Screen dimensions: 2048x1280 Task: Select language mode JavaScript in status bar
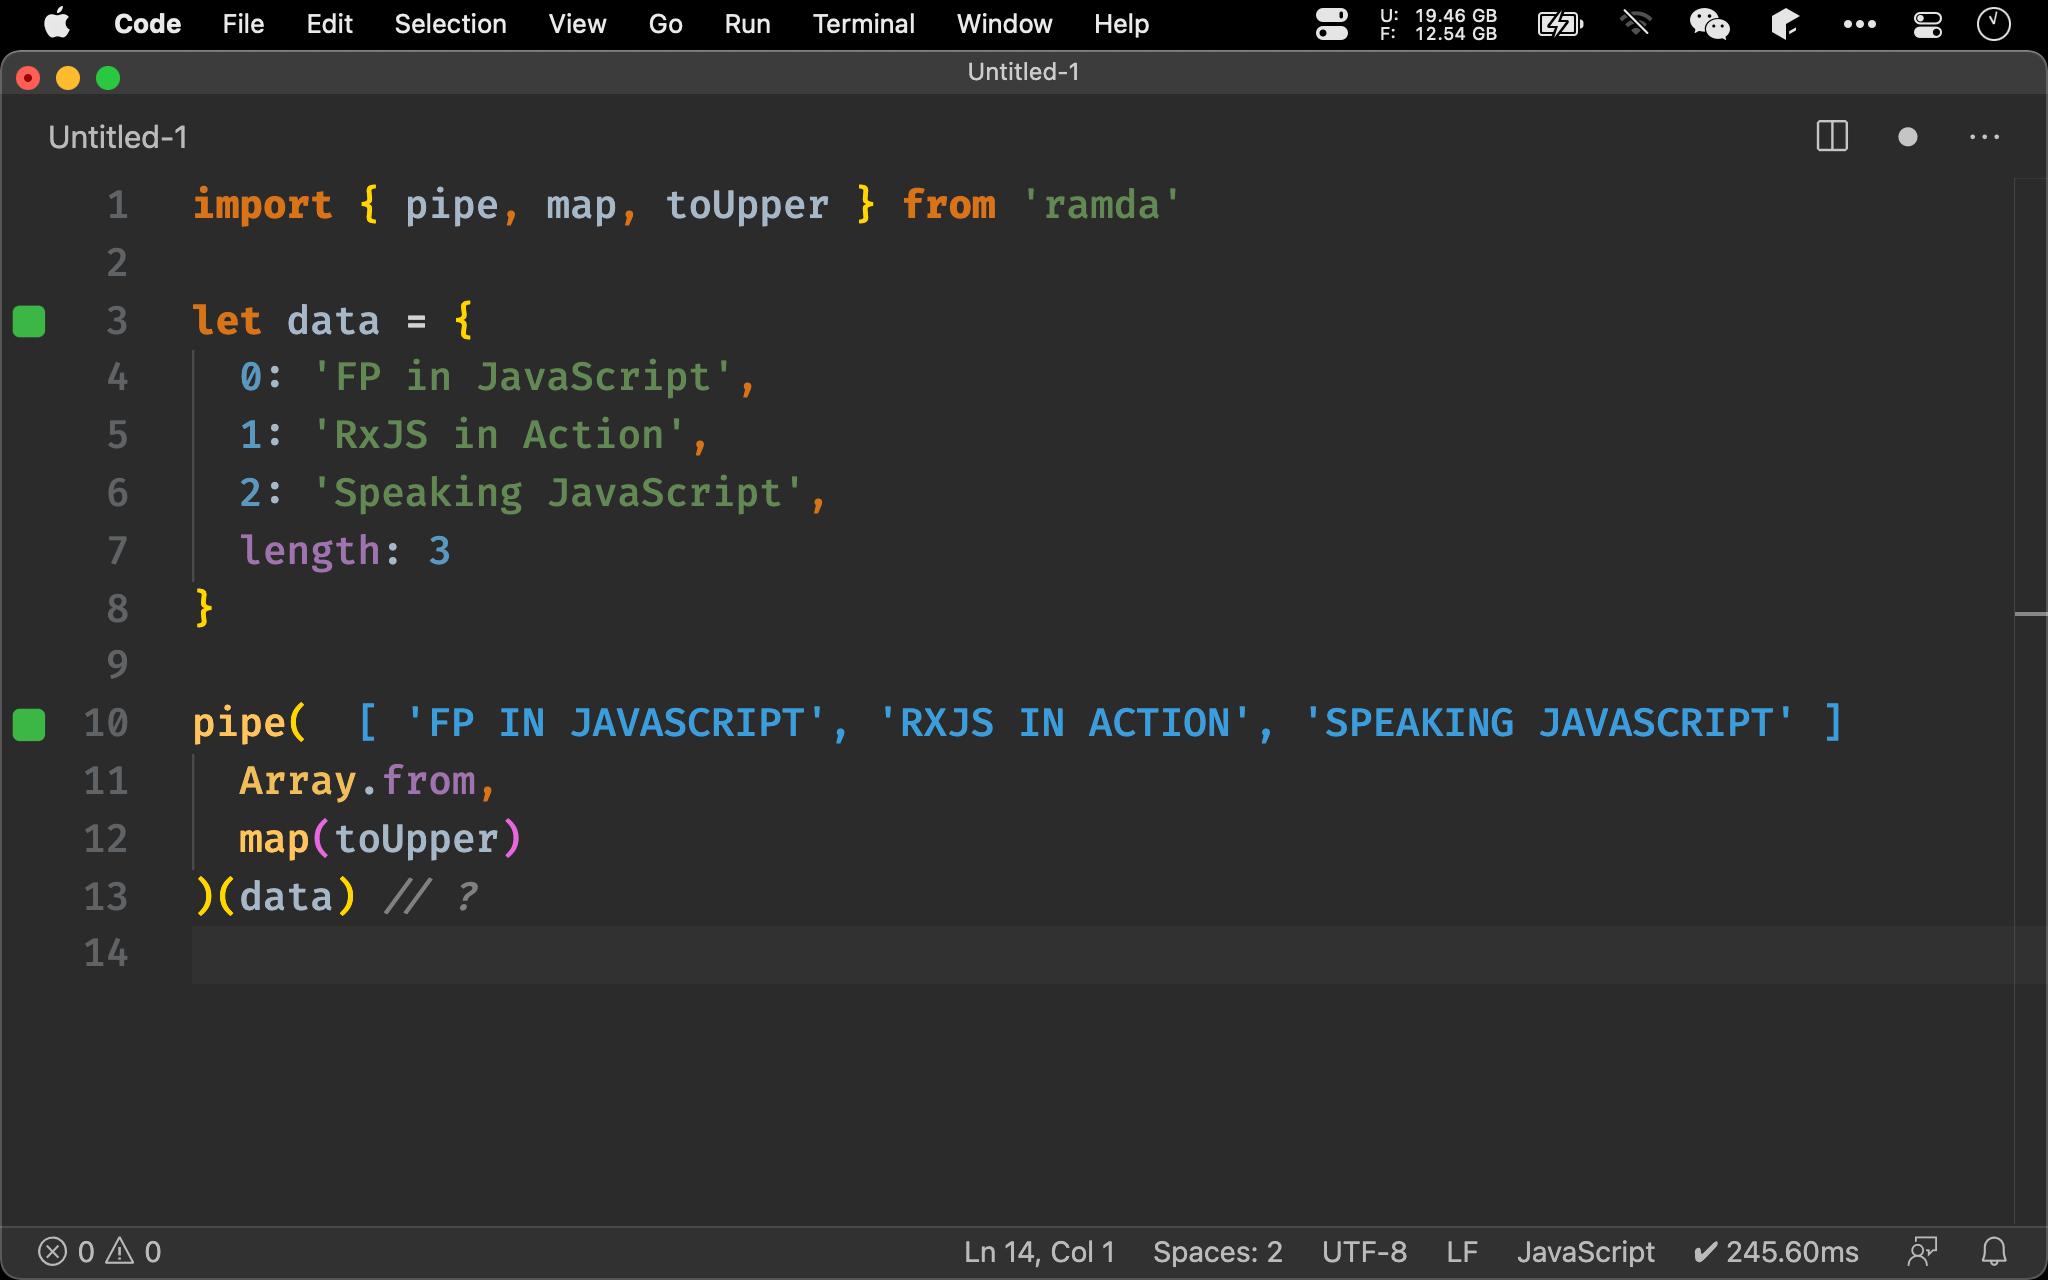point(1585,1251)
